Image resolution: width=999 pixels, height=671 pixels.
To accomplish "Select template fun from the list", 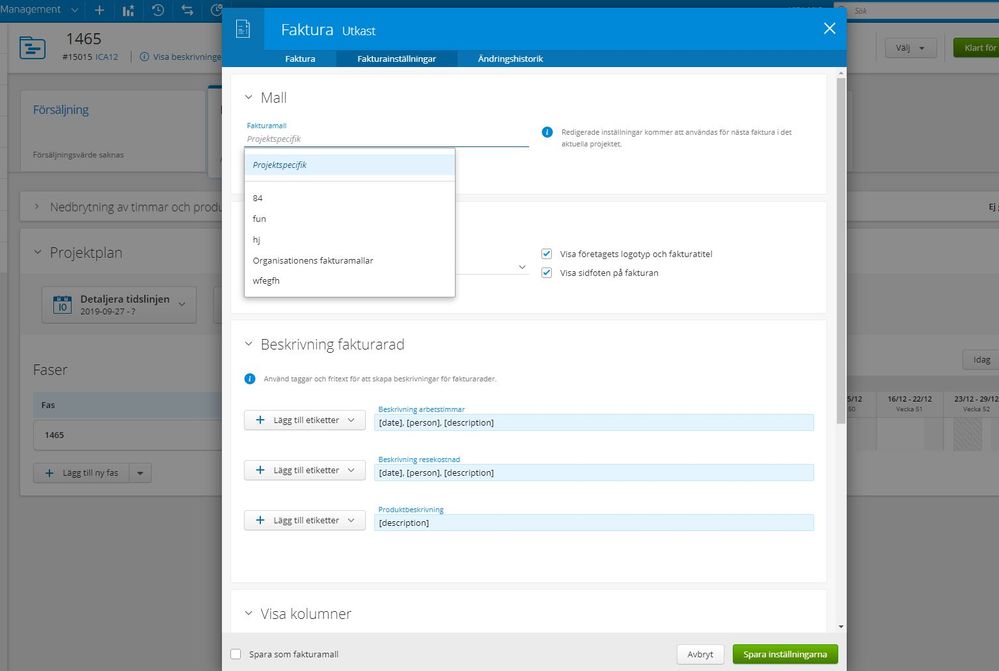I will [x=350, y=219].
